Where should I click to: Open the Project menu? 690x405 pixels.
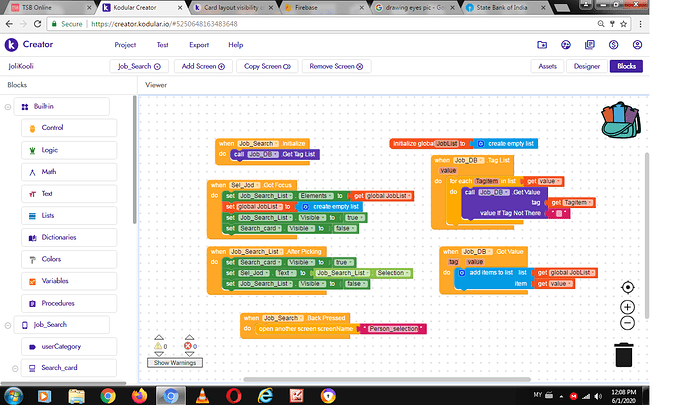[125, 45]
